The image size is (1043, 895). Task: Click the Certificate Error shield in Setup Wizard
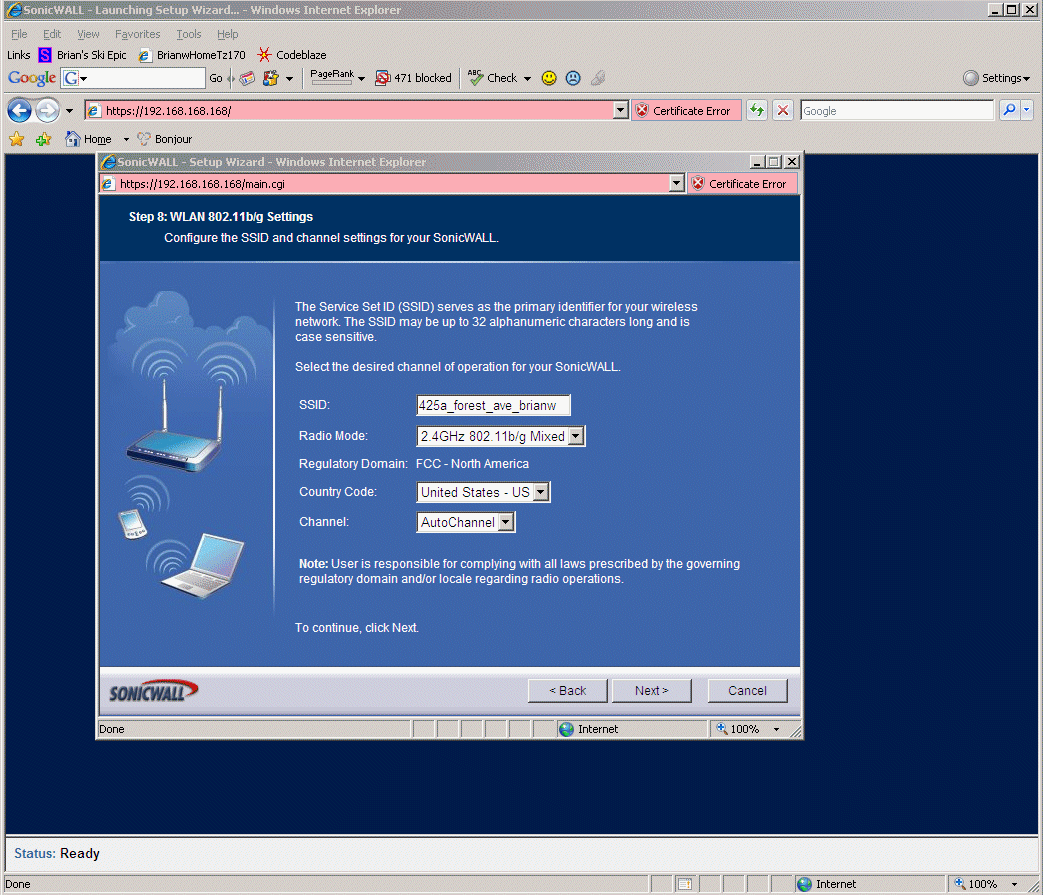(x=698, y=184)
